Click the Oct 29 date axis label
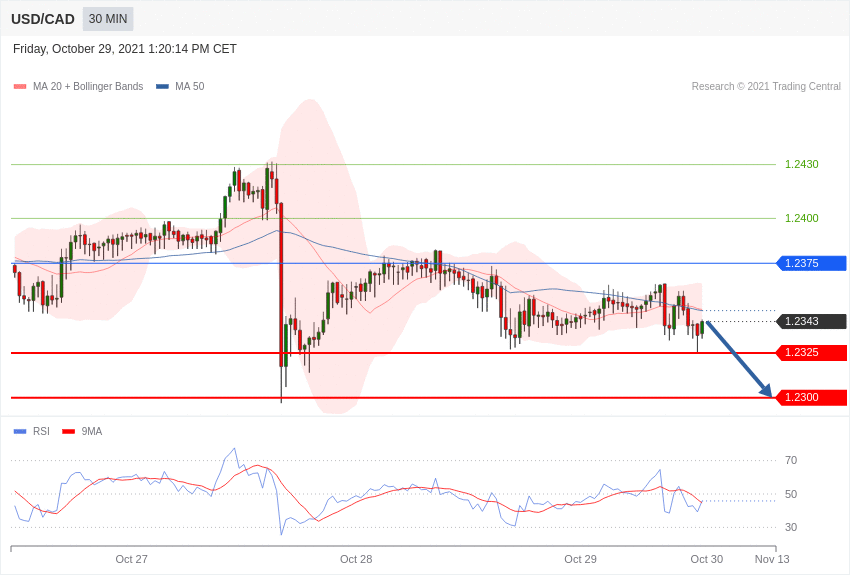This screenshot has height=576, width=850. (580, 559)
